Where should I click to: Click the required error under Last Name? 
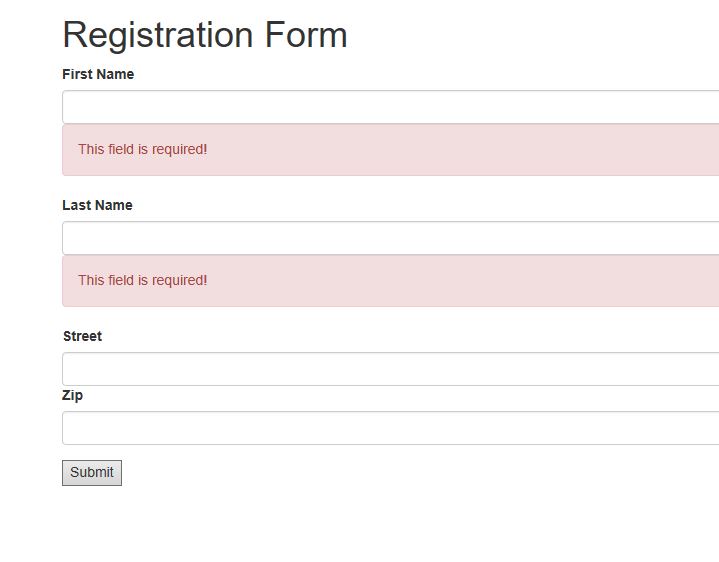143,280
